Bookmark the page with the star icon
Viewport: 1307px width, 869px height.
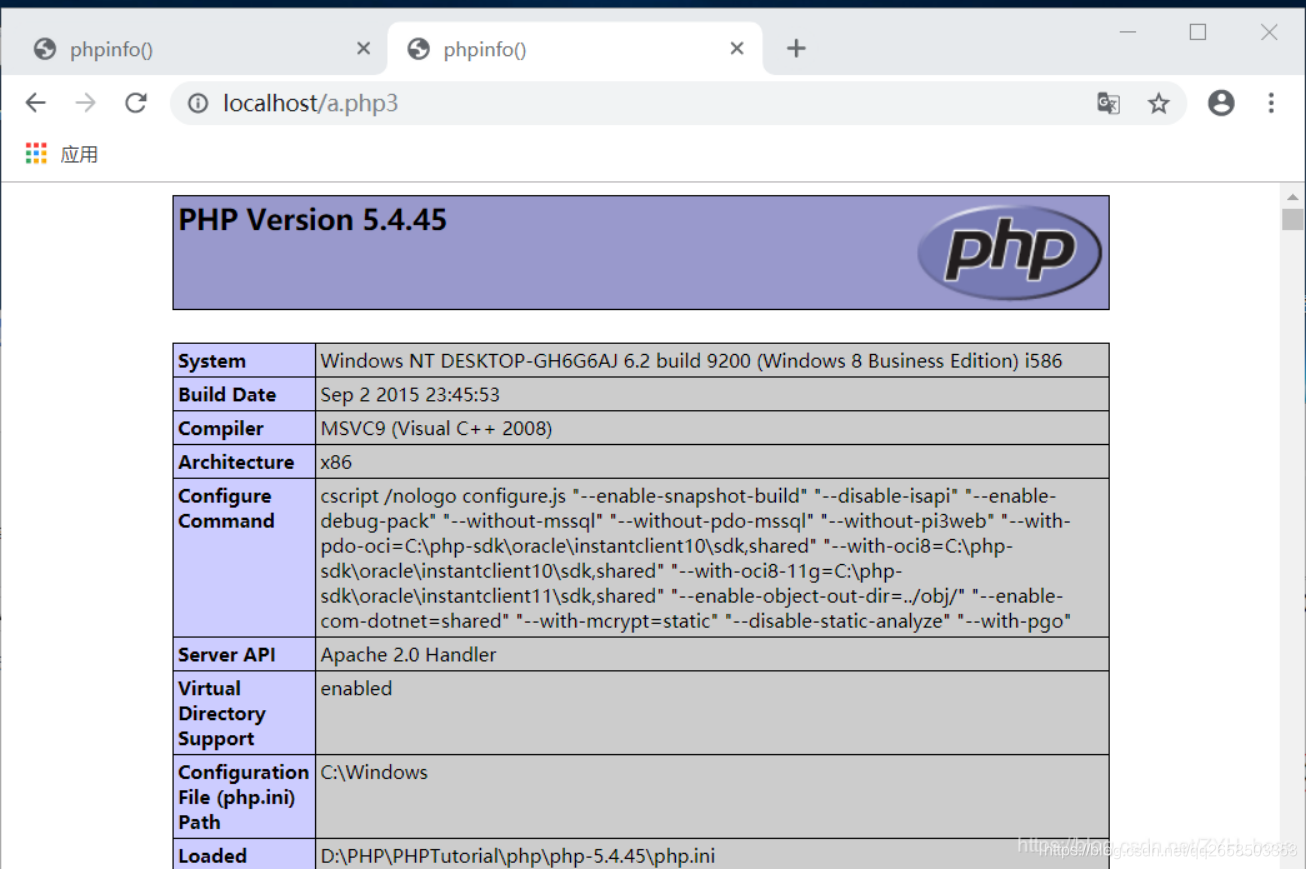(x=1159, y=102)
